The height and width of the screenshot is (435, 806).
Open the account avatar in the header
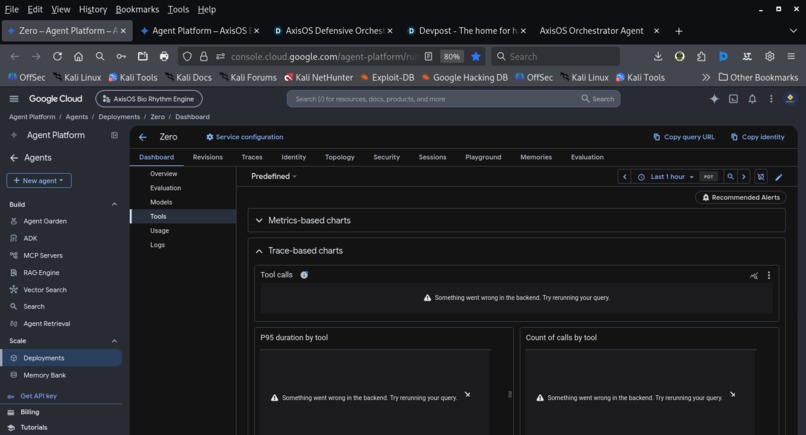click(x=790, y=98)
